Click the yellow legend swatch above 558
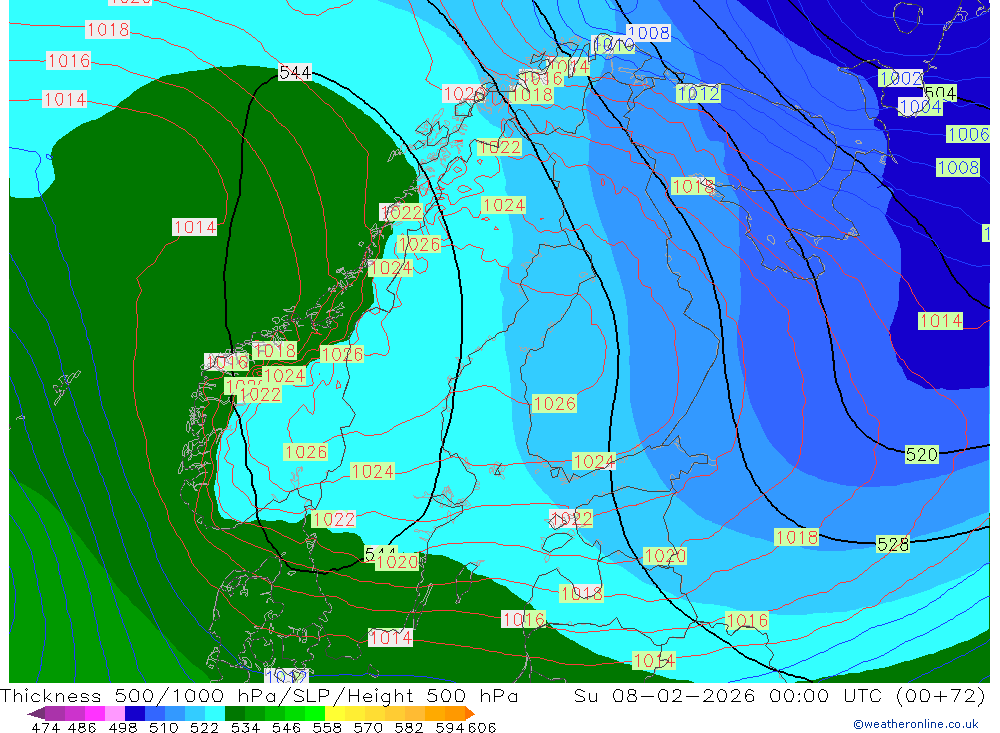 [x=335, y=713]
